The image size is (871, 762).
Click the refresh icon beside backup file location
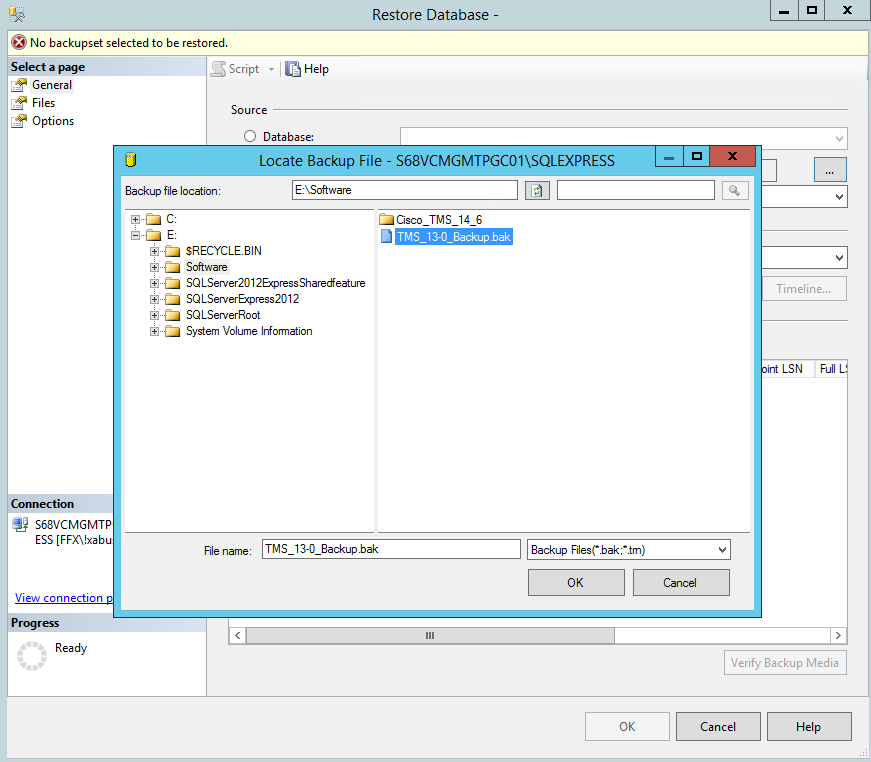coord(537,190)
